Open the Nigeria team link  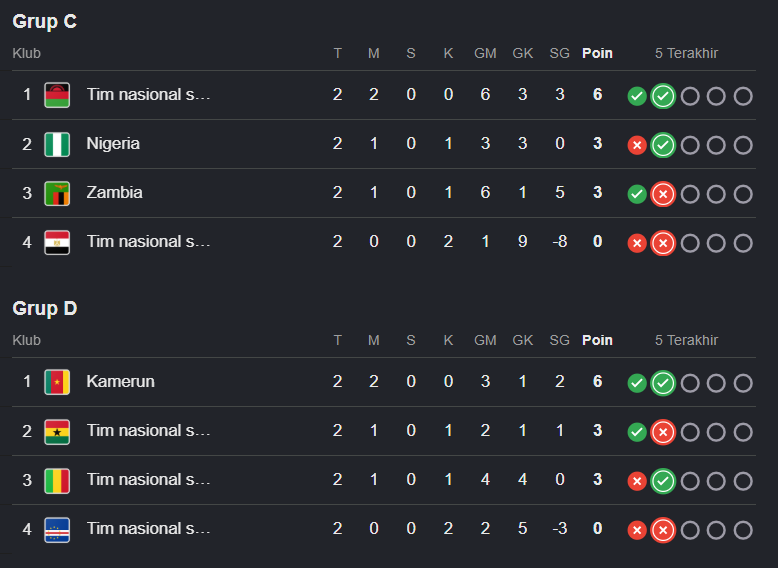pos(113,143)
